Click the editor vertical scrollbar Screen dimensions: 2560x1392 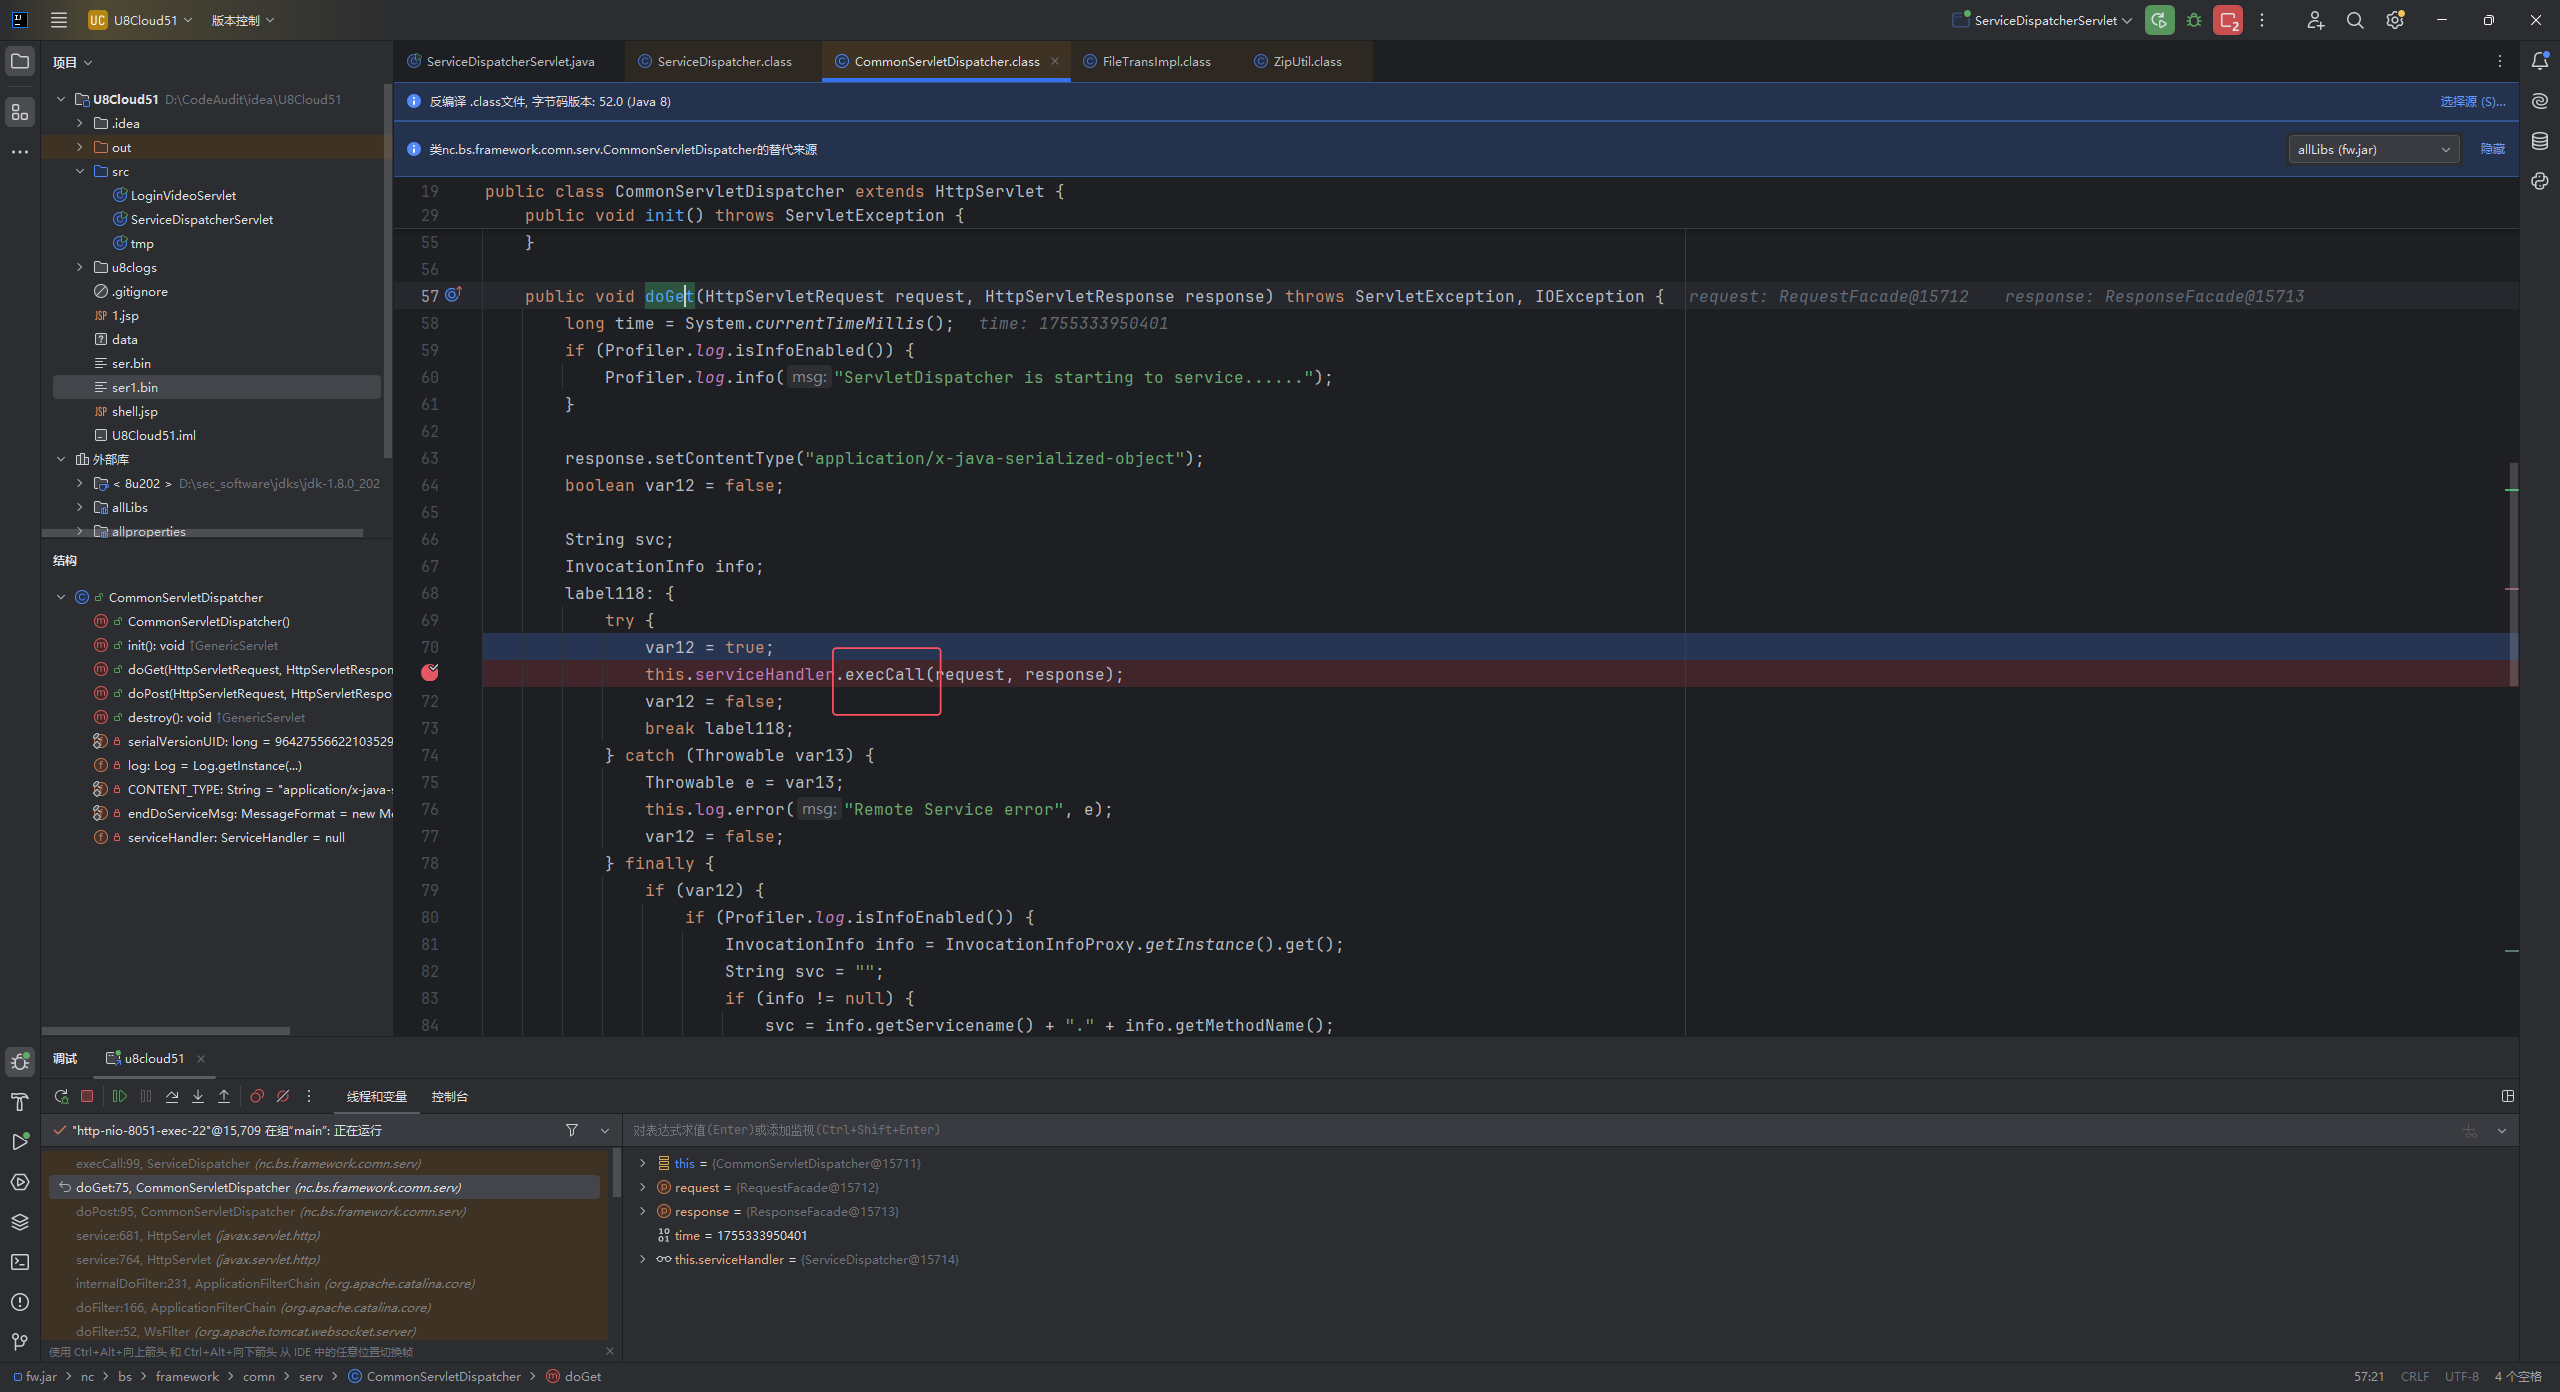click(x=2513, y=574)
